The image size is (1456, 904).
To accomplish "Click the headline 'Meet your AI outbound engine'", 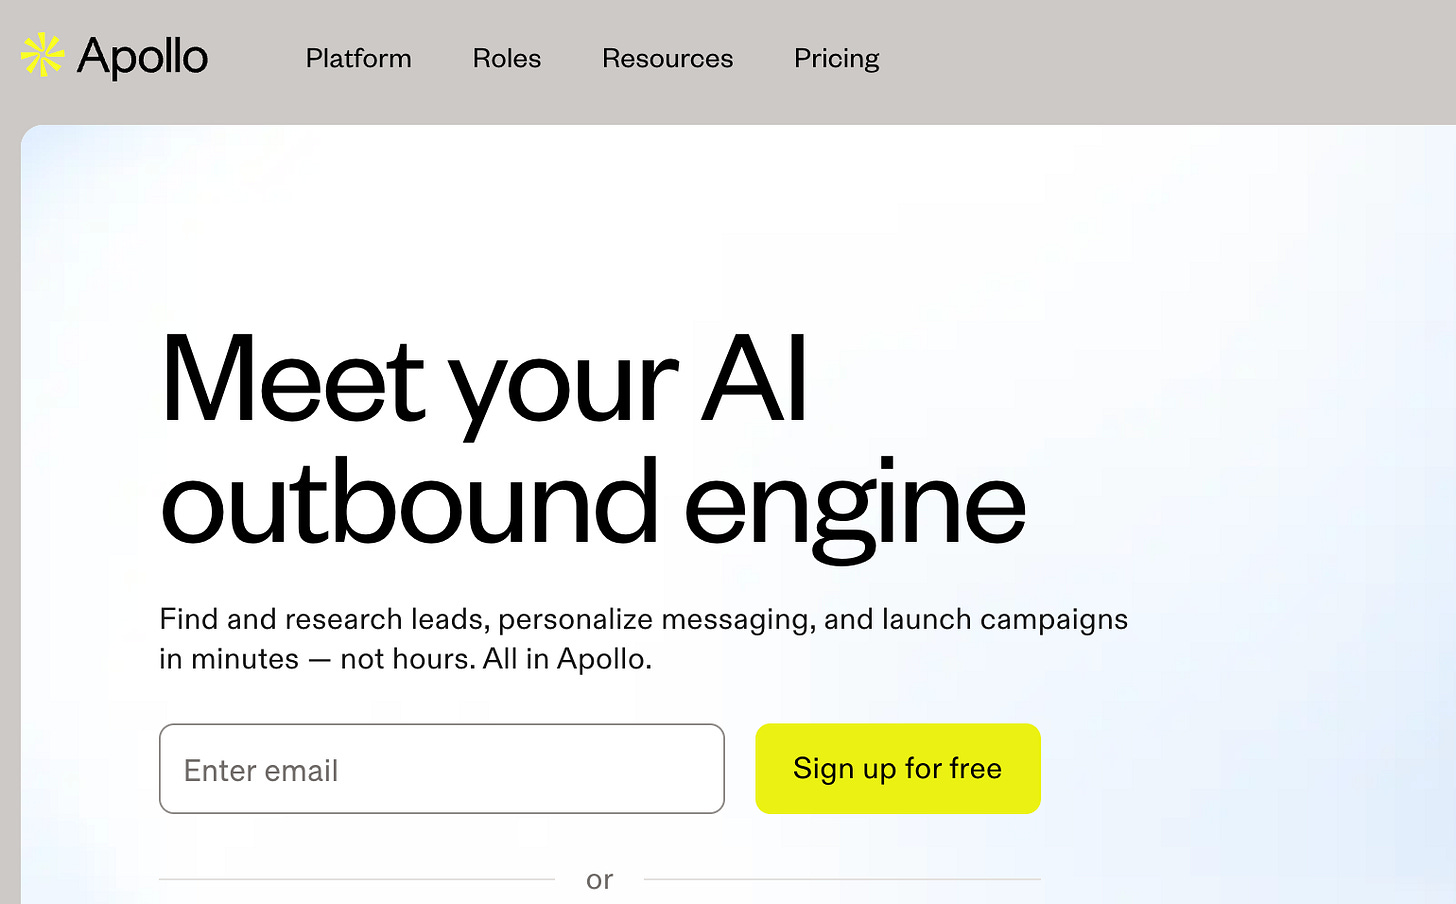I will [x=590, y=440].
